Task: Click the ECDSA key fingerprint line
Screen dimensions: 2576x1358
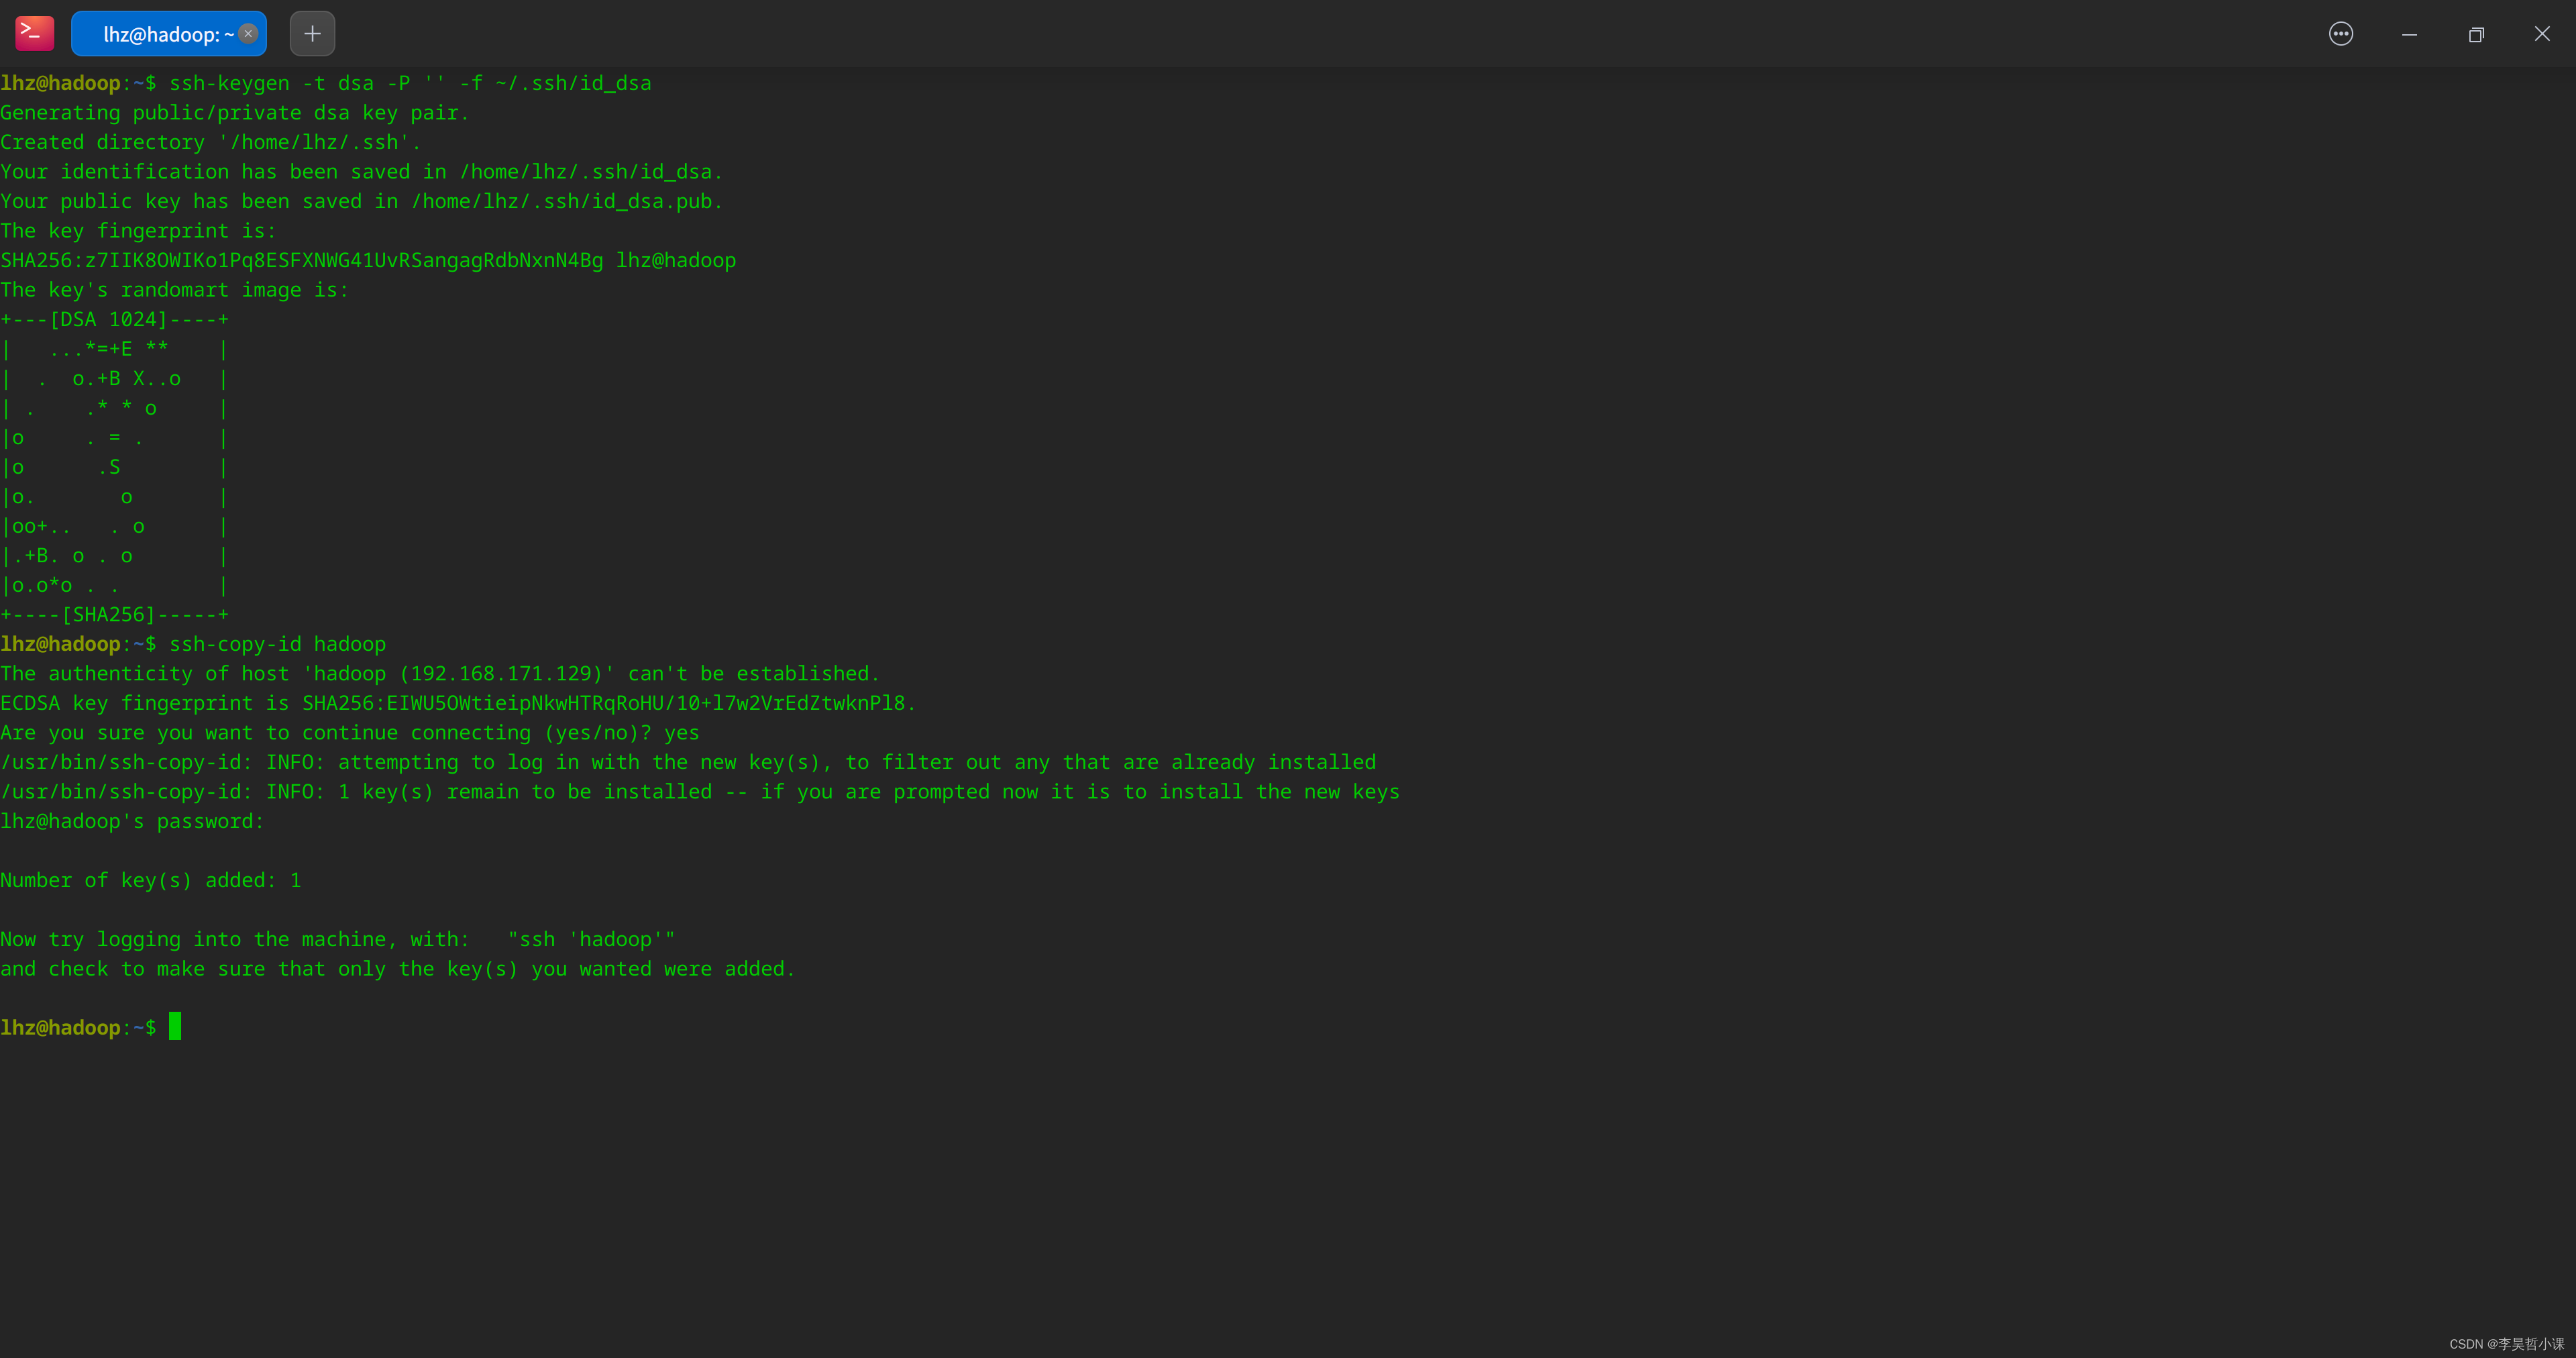Action: [x=458, y=703]
